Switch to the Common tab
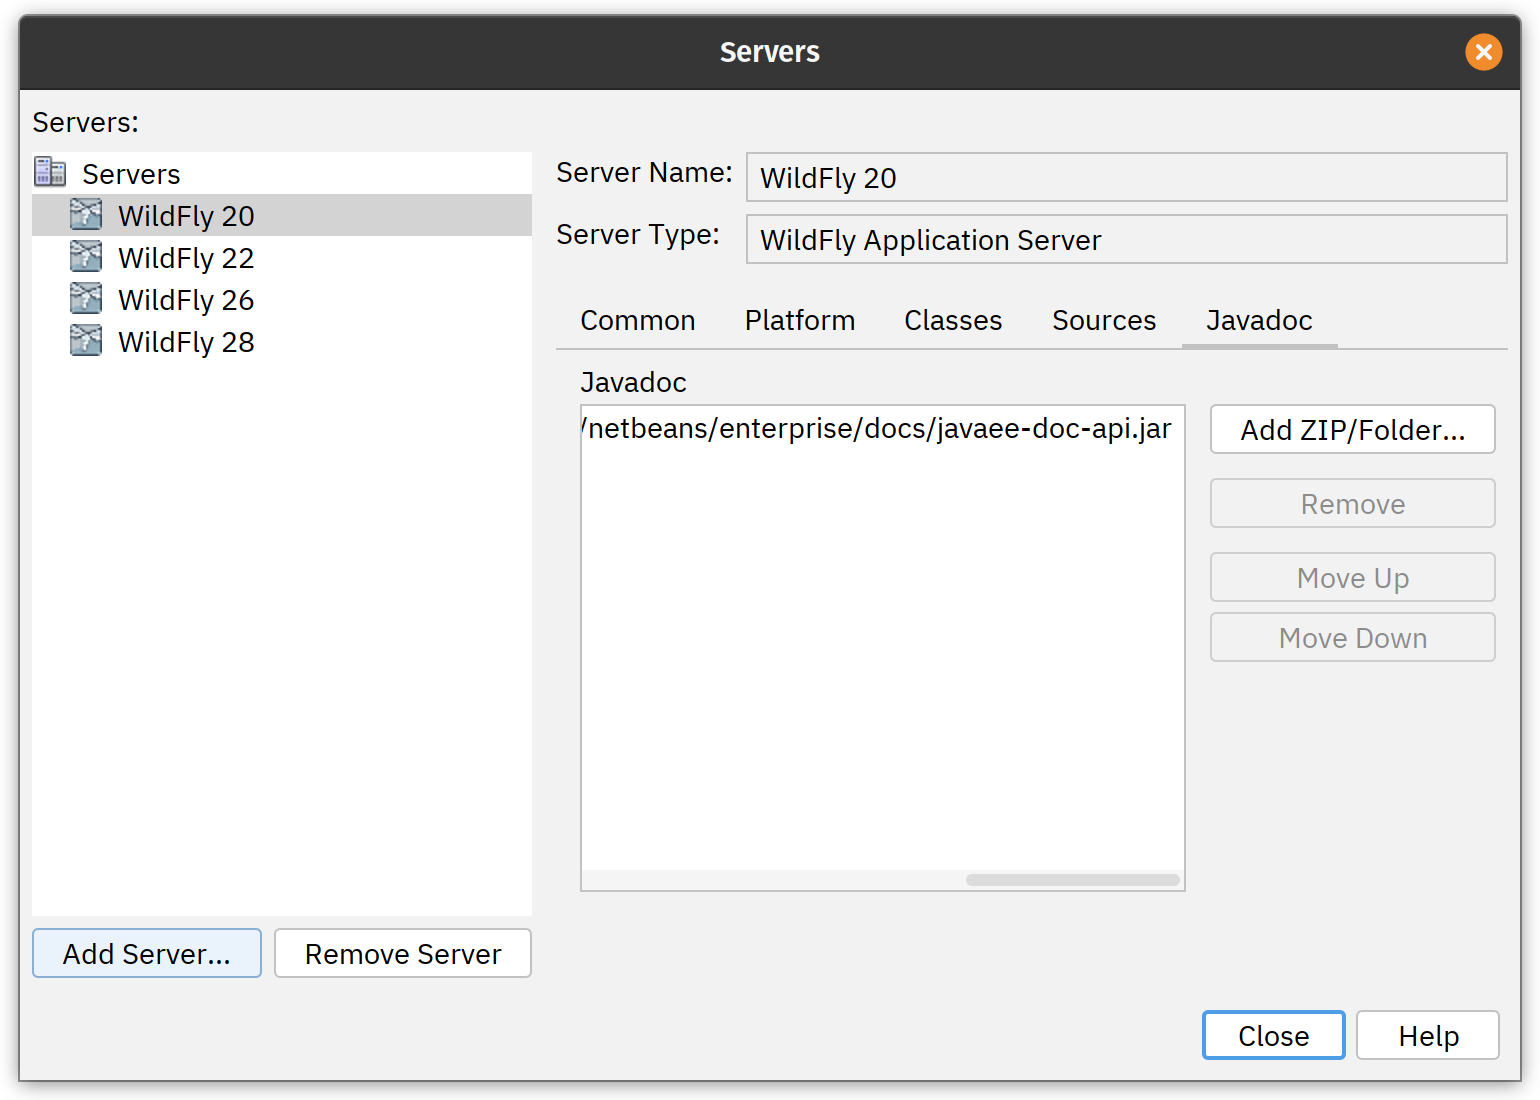The image size is (1540, 1100). point(638,320)
